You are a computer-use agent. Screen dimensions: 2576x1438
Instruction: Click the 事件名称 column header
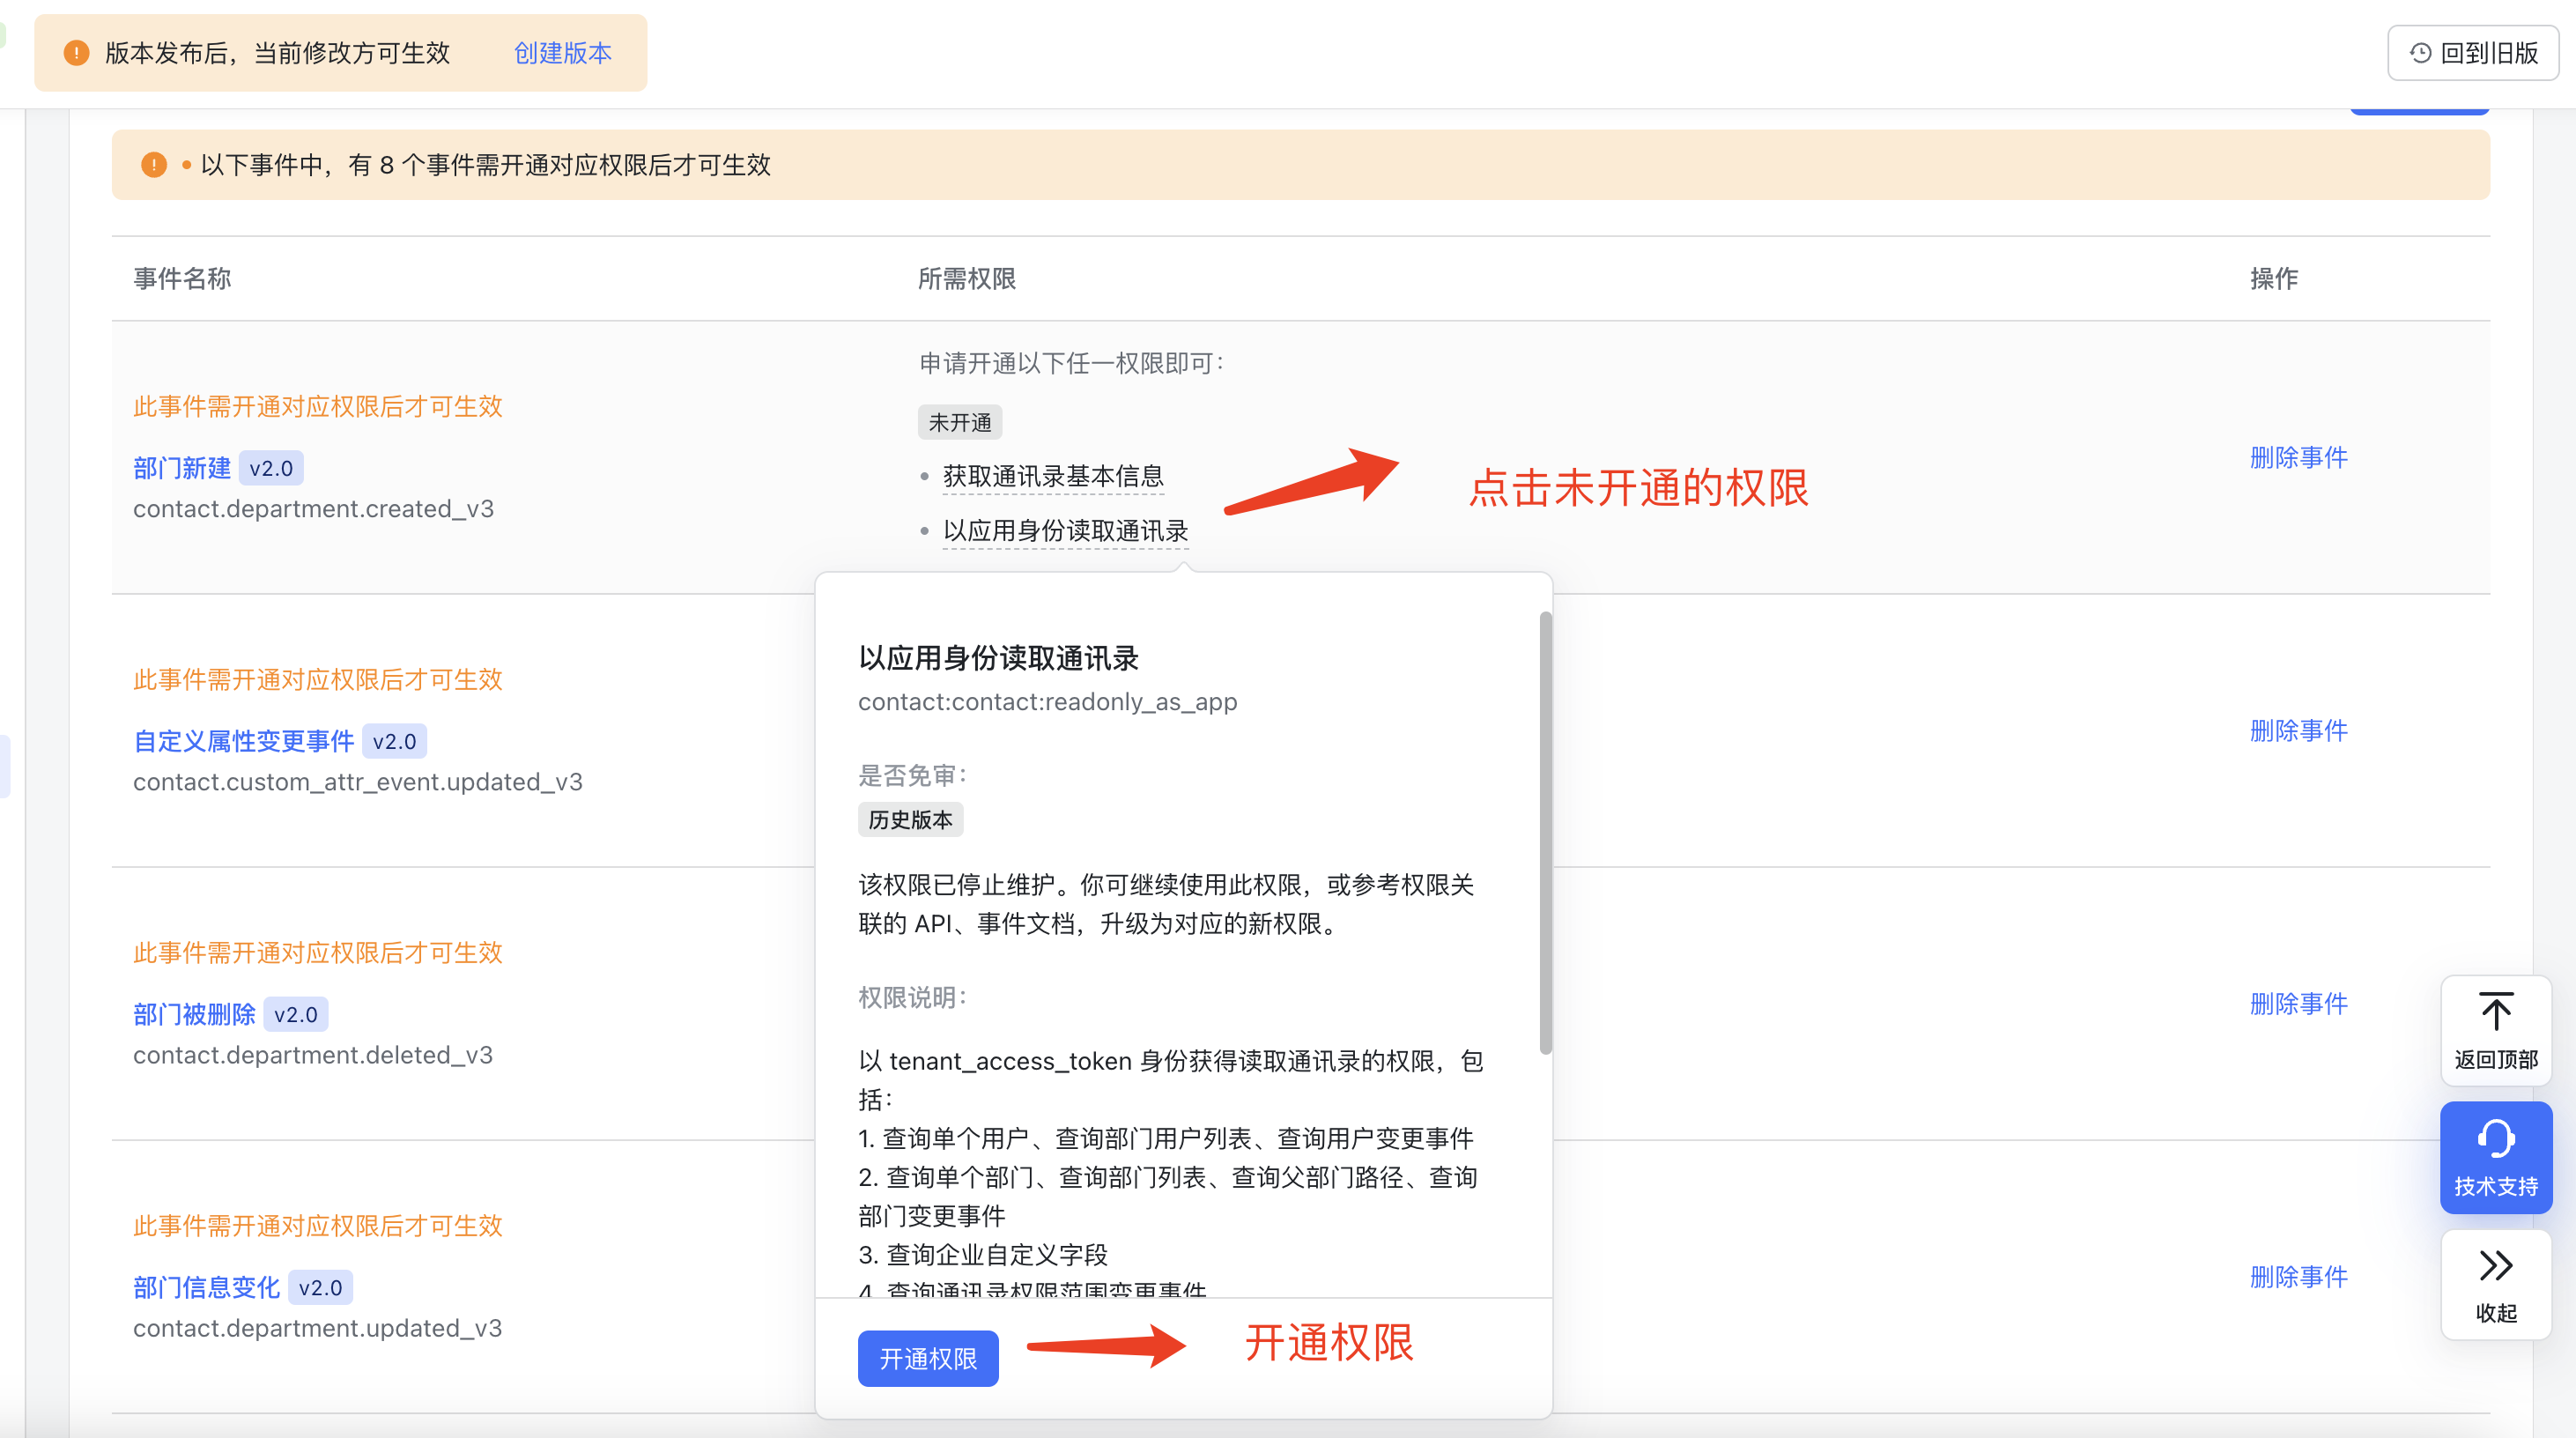click(x=182, y=278)
